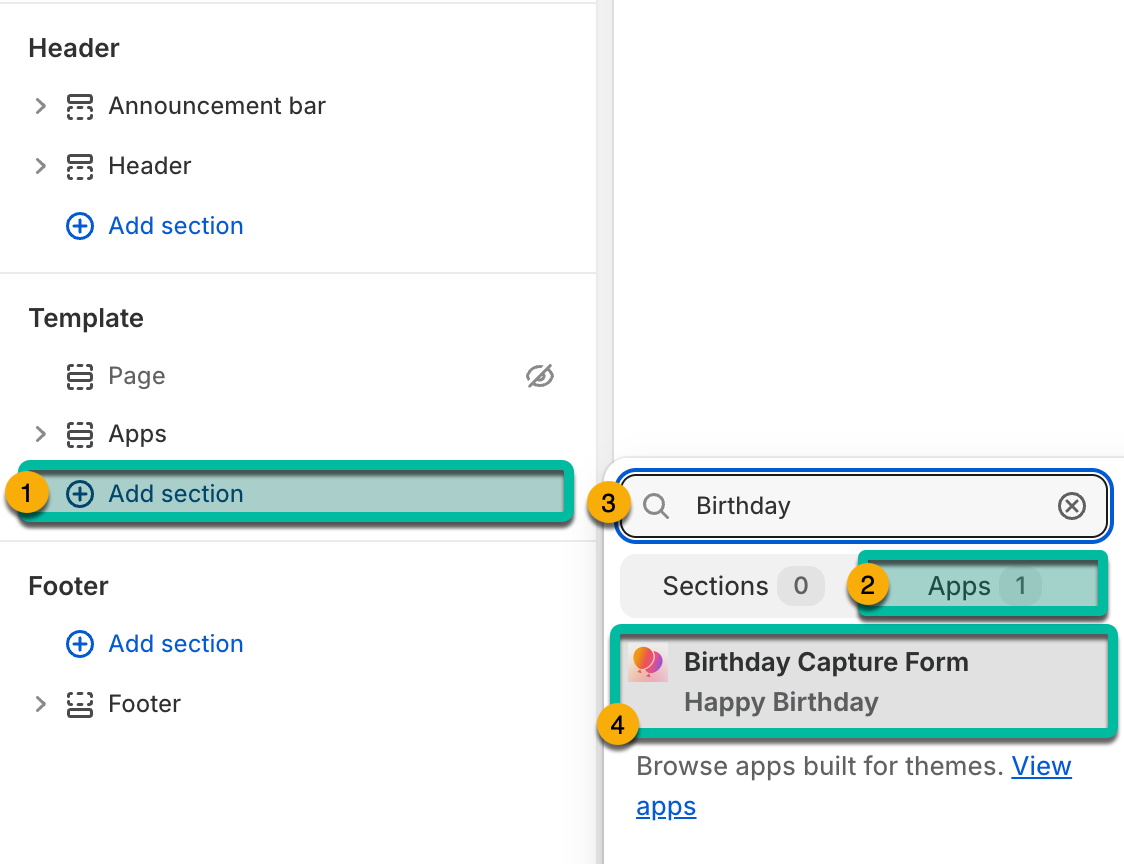This screenshot has width=1124, height=864.
Task: Expand the Footer section chevron
Action: pos(40,704)
